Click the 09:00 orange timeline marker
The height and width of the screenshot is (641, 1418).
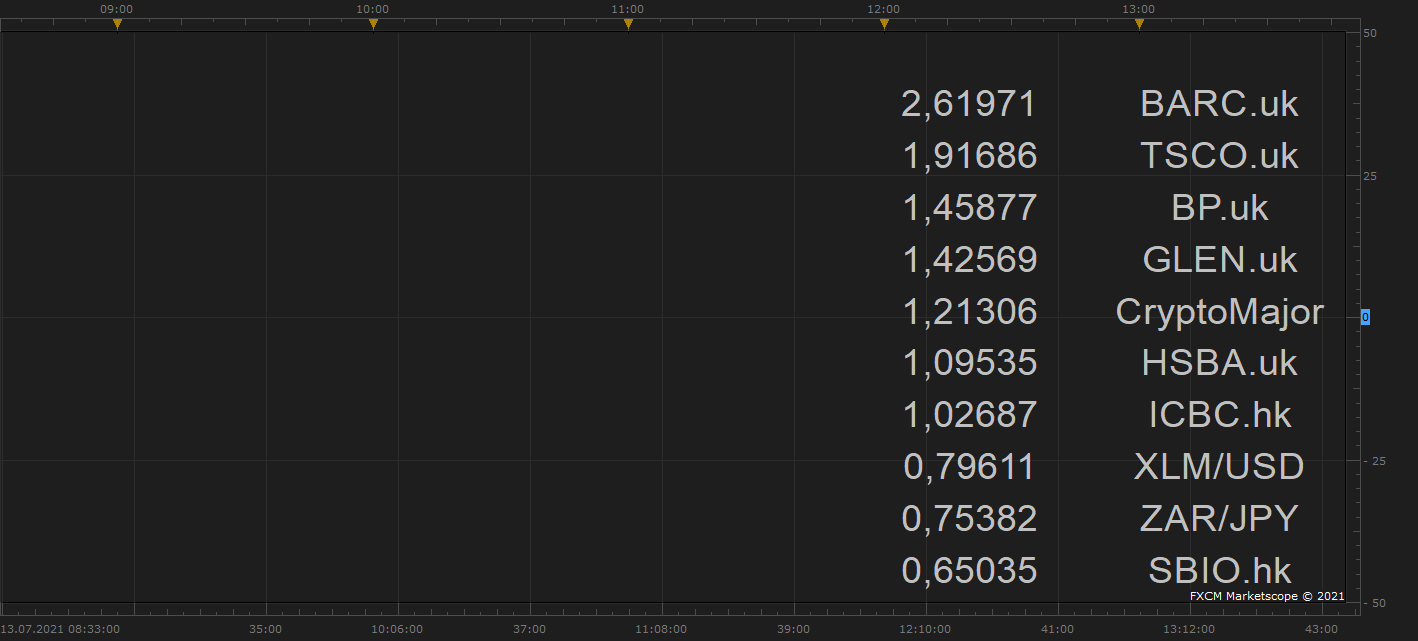[117, 24]
